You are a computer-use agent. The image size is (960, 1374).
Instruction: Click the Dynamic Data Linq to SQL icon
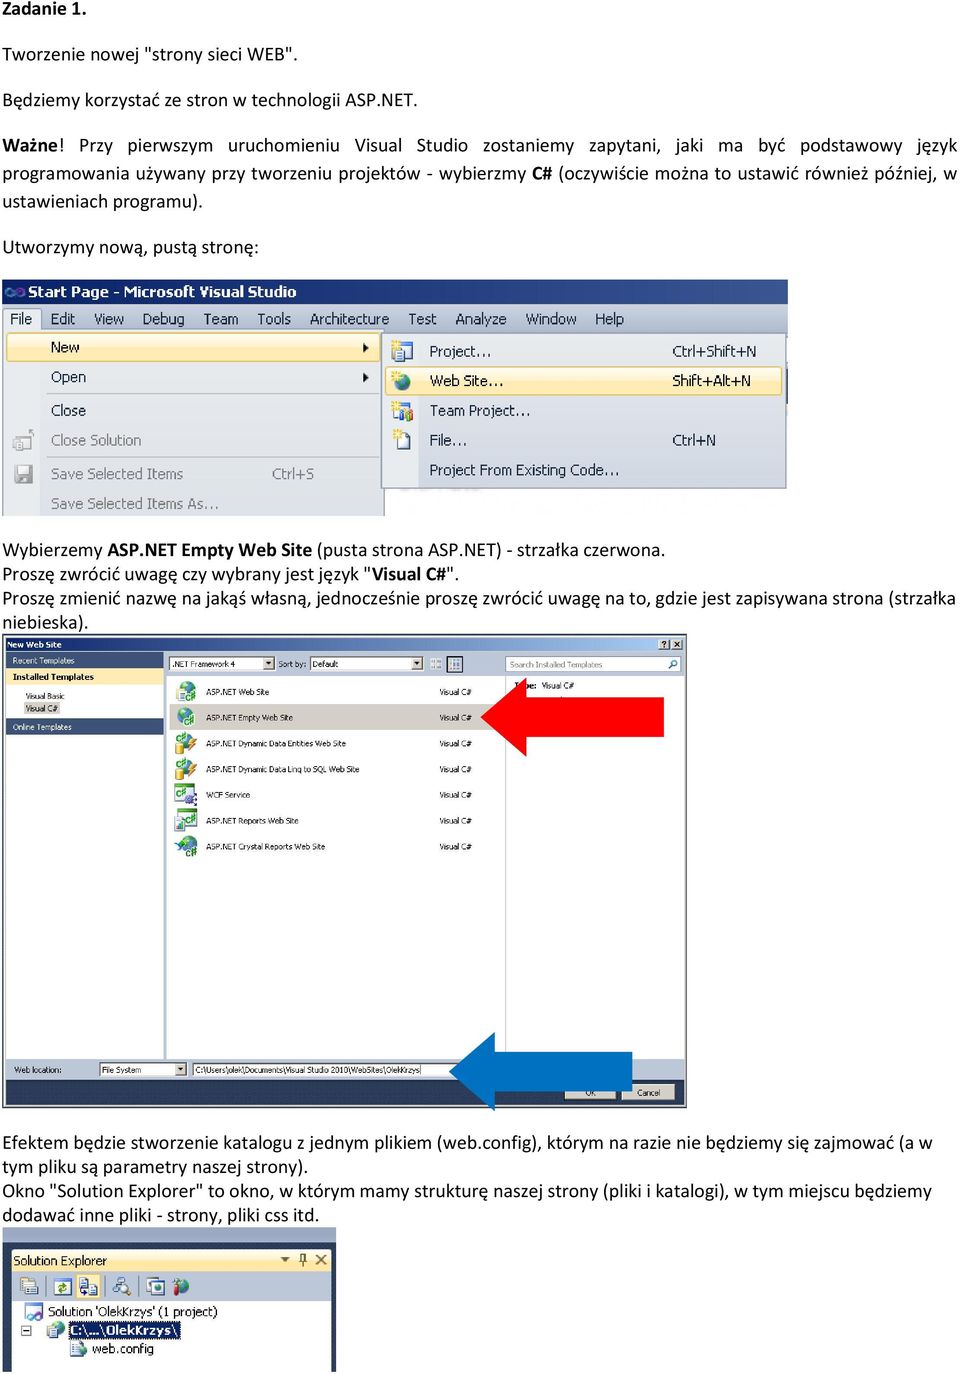[x=186, y=769]
